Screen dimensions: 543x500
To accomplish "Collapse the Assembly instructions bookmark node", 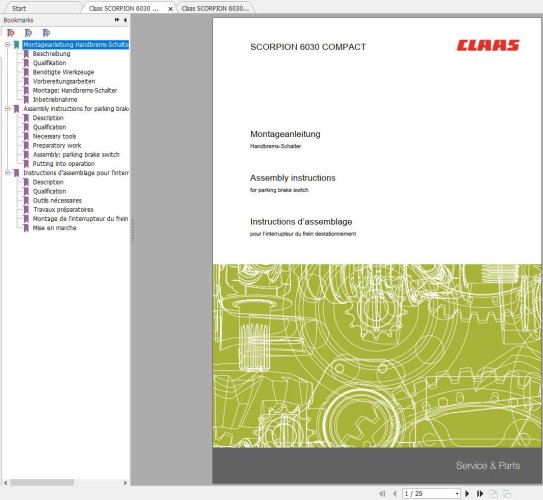I will click(7, 109).
